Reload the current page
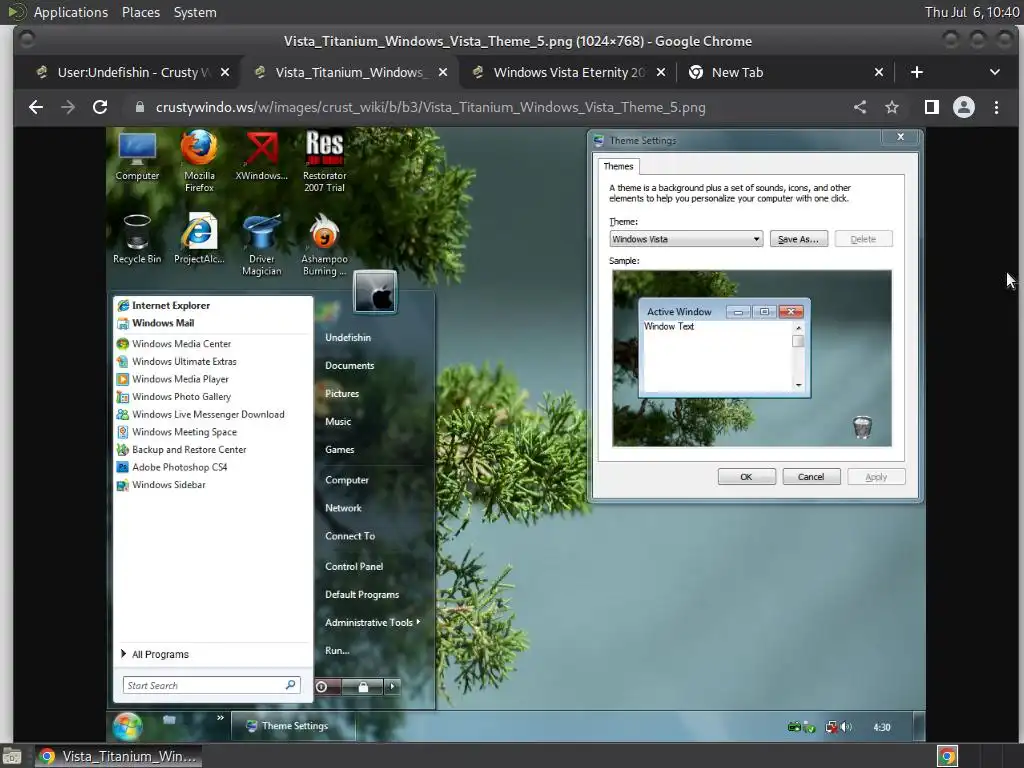Image resolution: width=1024 pixels, height=768 pixels. 100,107
